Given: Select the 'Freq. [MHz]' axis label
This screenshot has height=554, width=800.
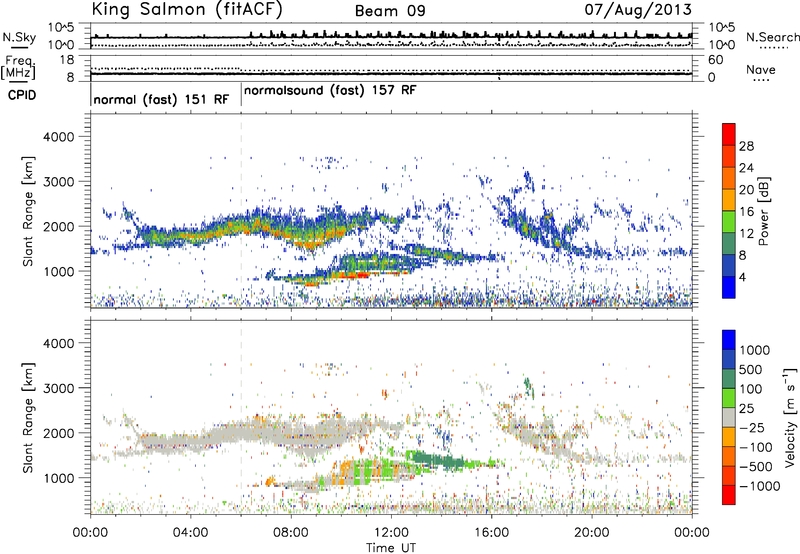Looking at the screenshot, I should (x=18, y=68).
